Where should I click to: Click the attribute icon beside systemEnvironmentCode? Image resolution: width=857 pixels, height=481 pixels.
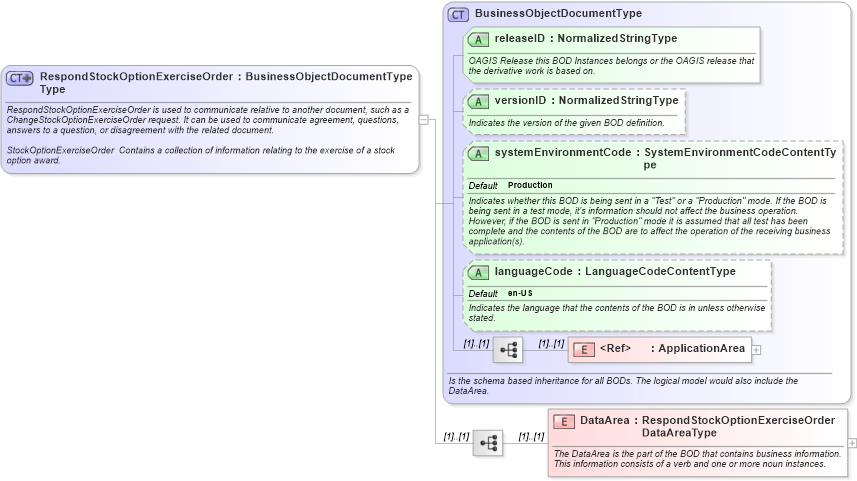coord(478,154)
